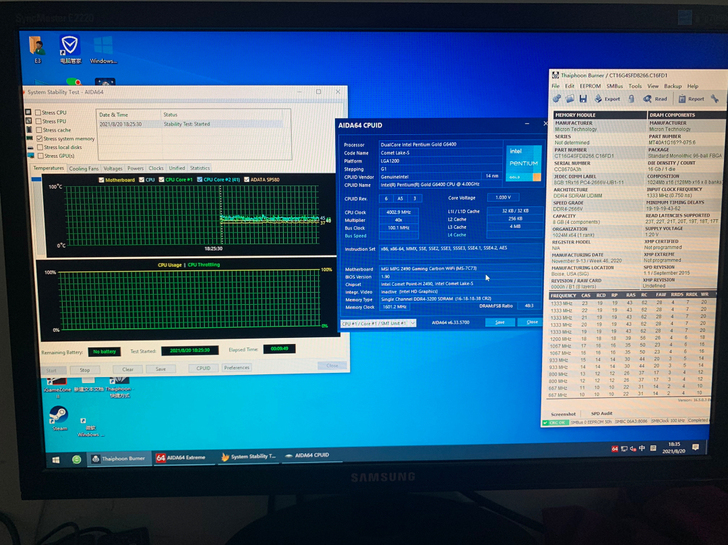Switch to Thaiphoon Burner taskbar item
728x545 pixels.
tap(119, 459)
